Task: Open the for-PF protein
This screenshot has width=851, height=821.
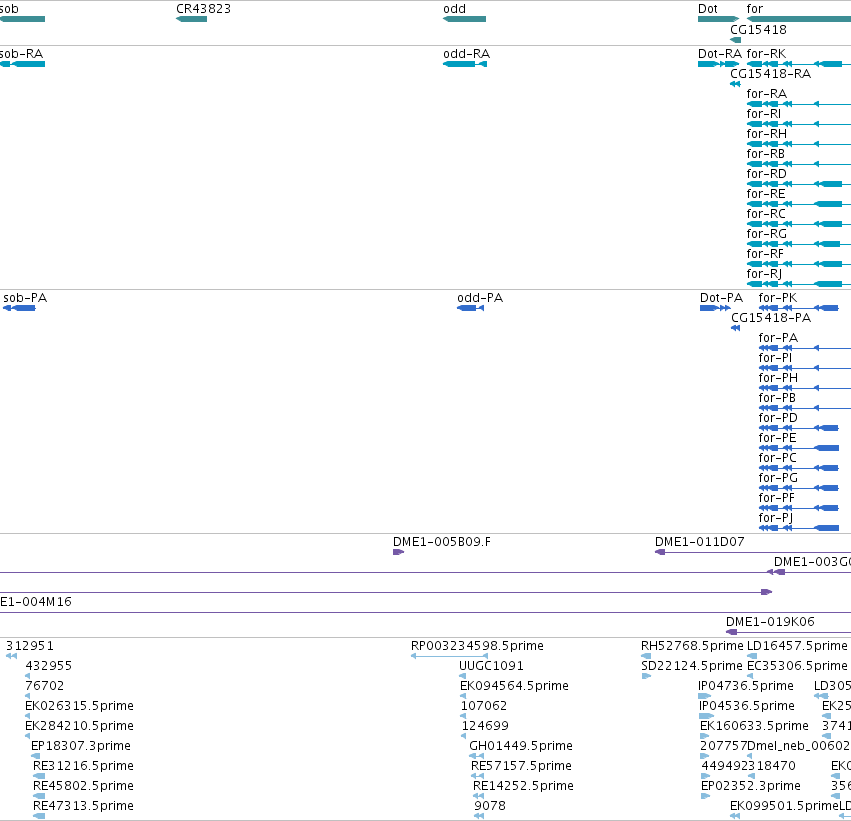Action: [x=799, y=508]
